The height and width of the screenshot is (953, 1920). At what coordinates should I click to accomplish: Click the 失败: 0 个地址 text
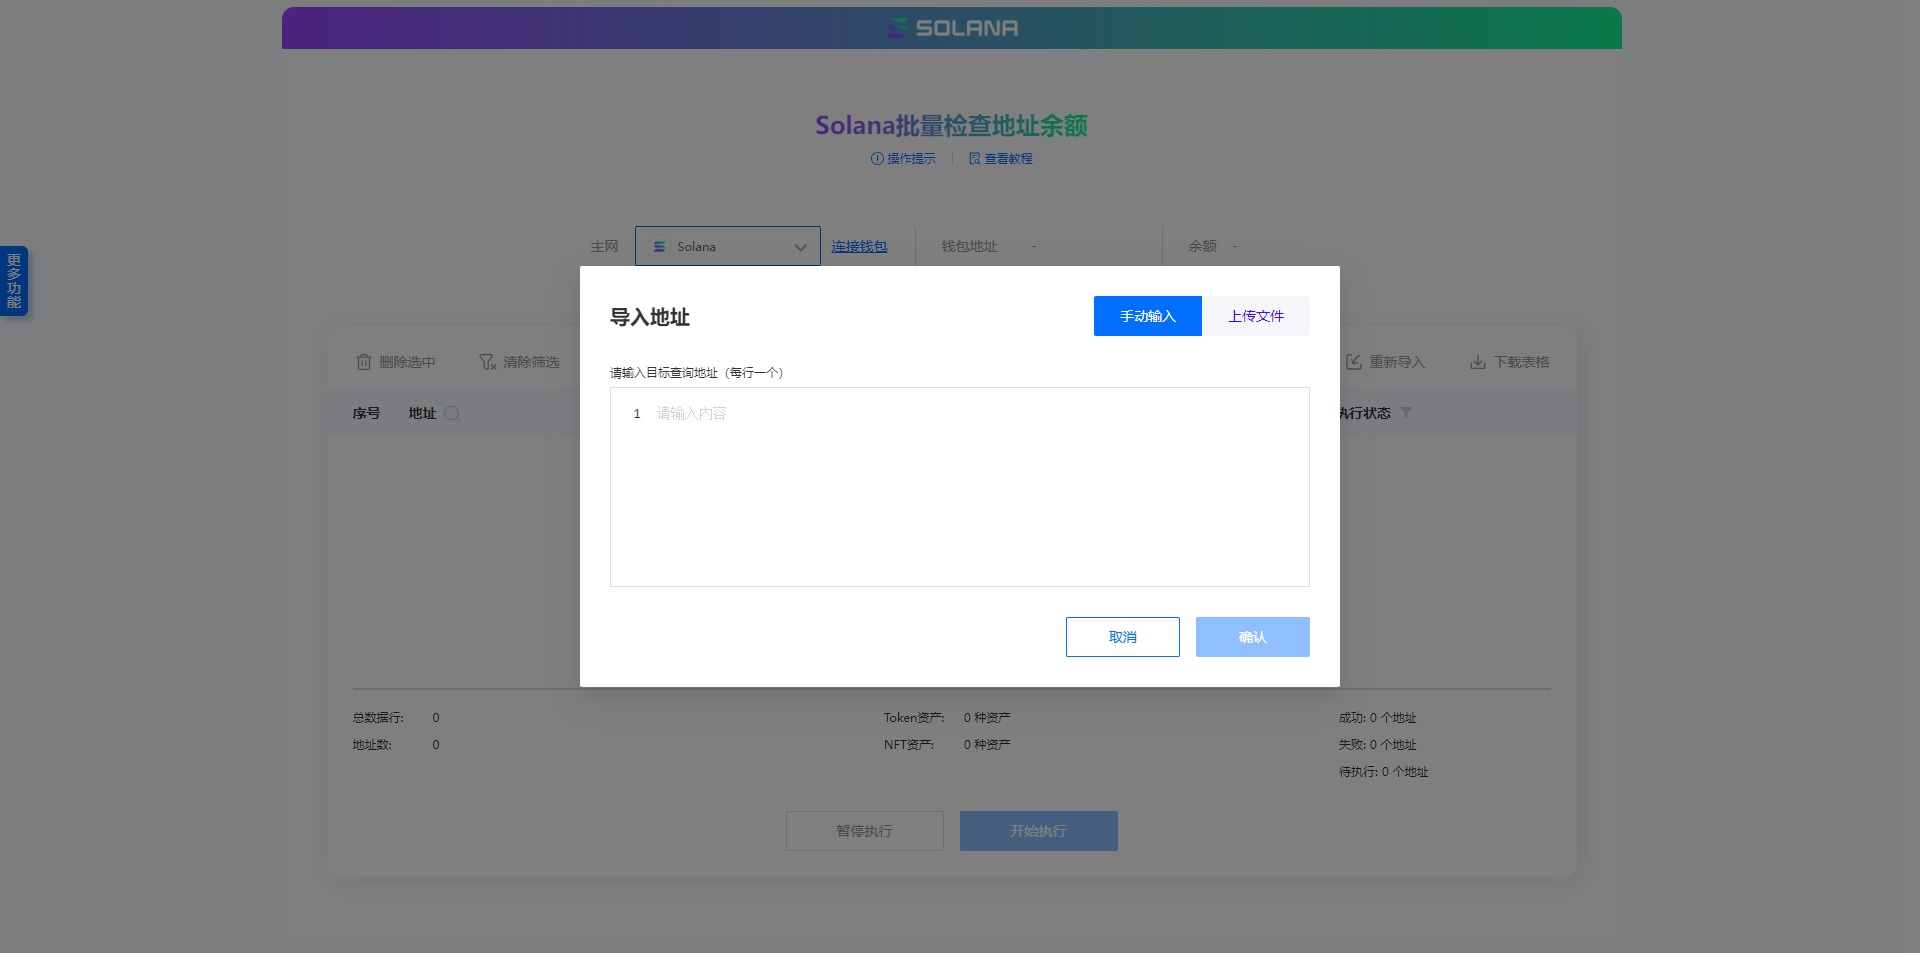[x=1378, y=745]
